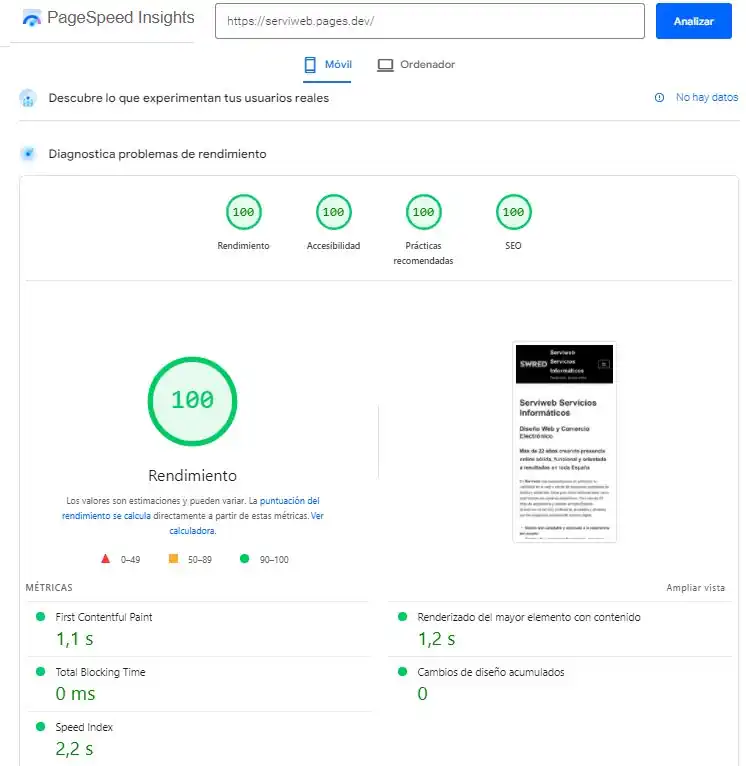The width and height of the screenshot is (746, 766).
Task: Click the PageSpeed Insights logo icon
Action: pos(32,19)
